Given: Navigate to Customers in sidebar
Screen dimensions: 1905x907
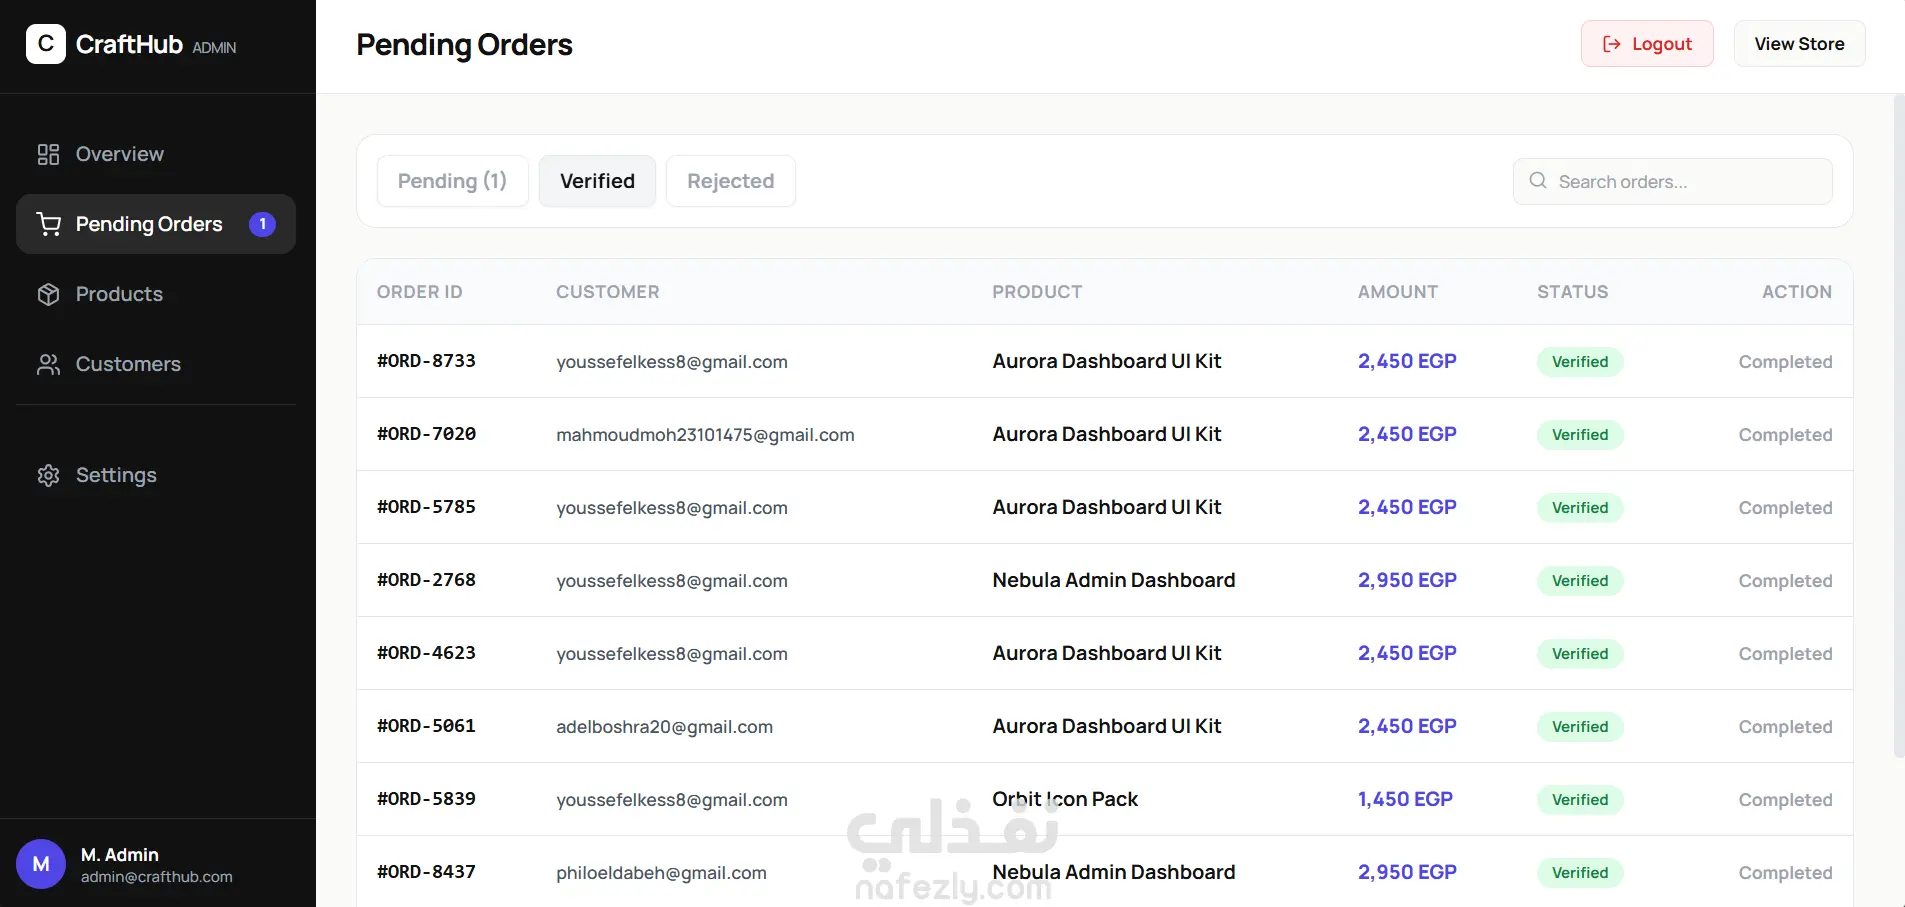Looking at the screenshot, I should click(156, 364).
